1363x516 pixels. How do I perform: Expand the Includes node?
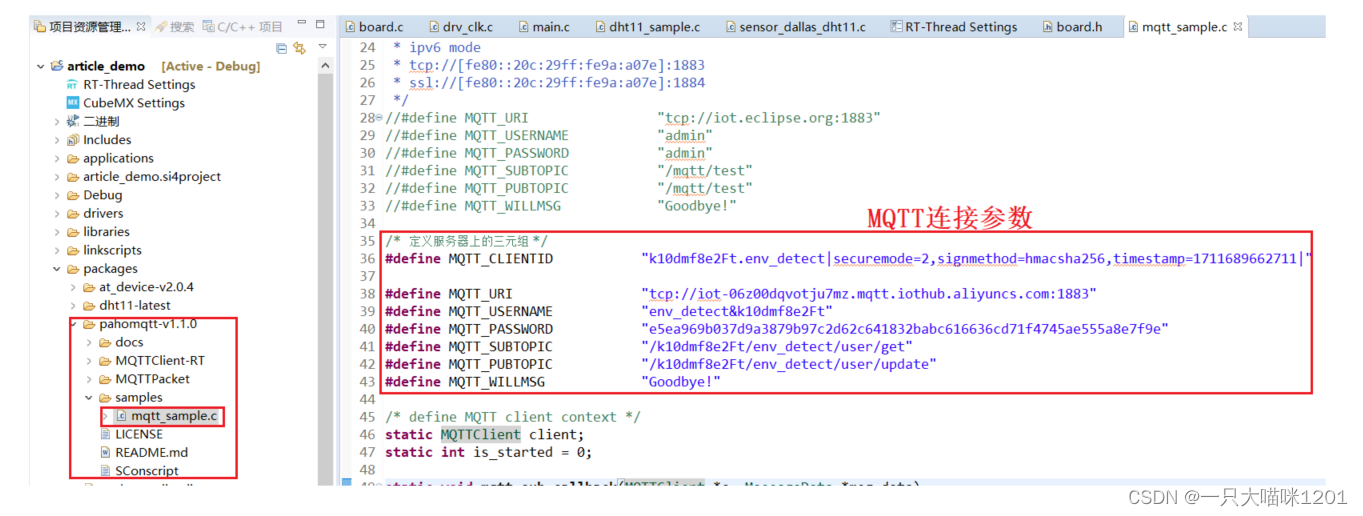pyautogui.click(x=57, y=140)
